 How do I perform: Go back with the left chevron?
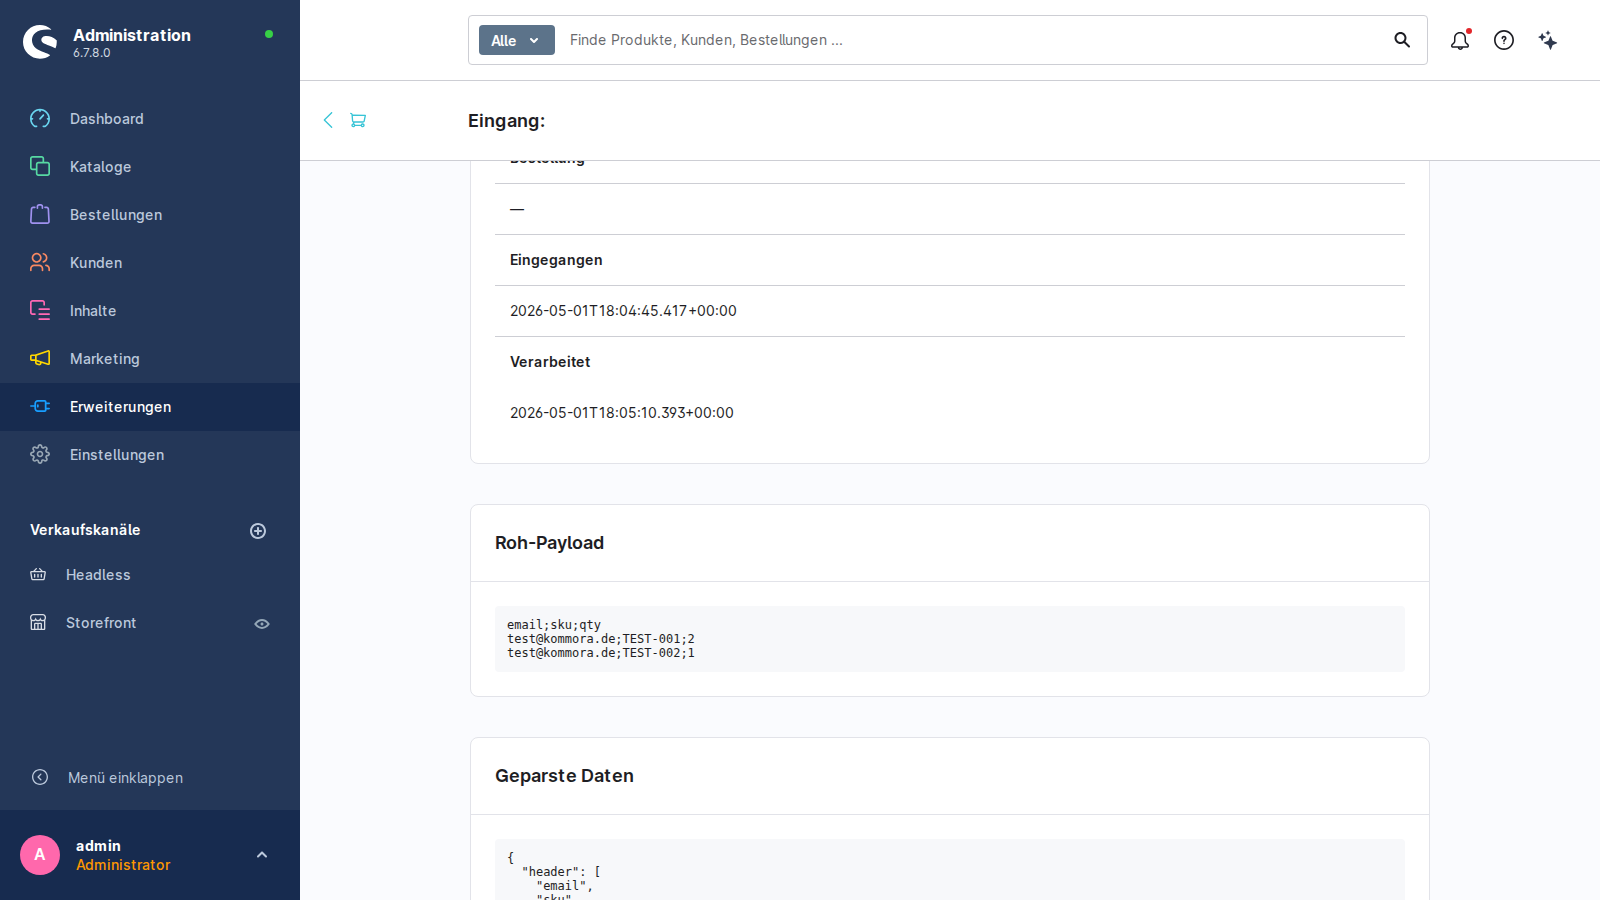point(328,120)
